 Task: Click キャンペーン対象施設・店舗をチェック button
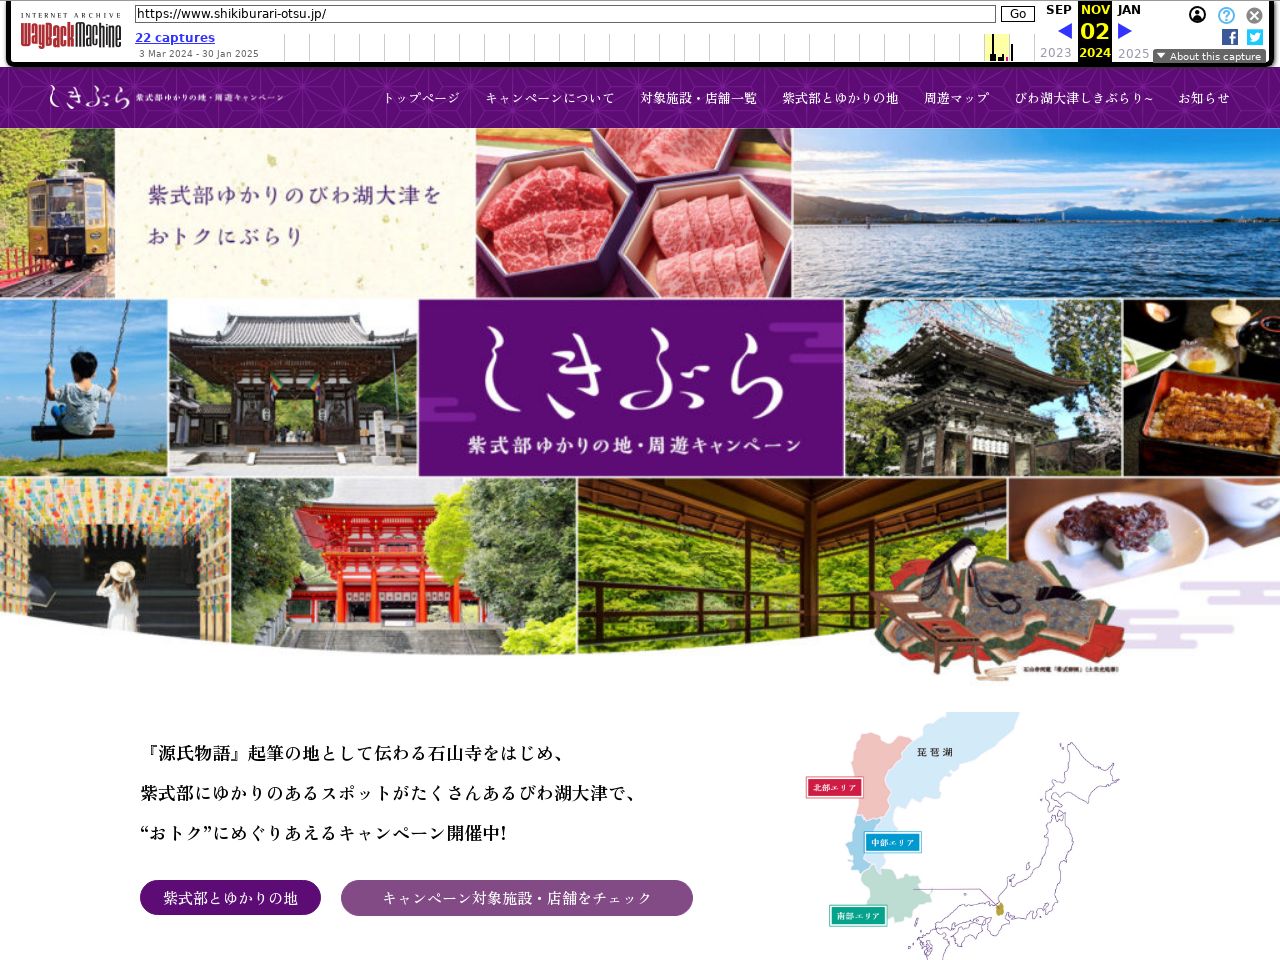(x=517, y=898)
